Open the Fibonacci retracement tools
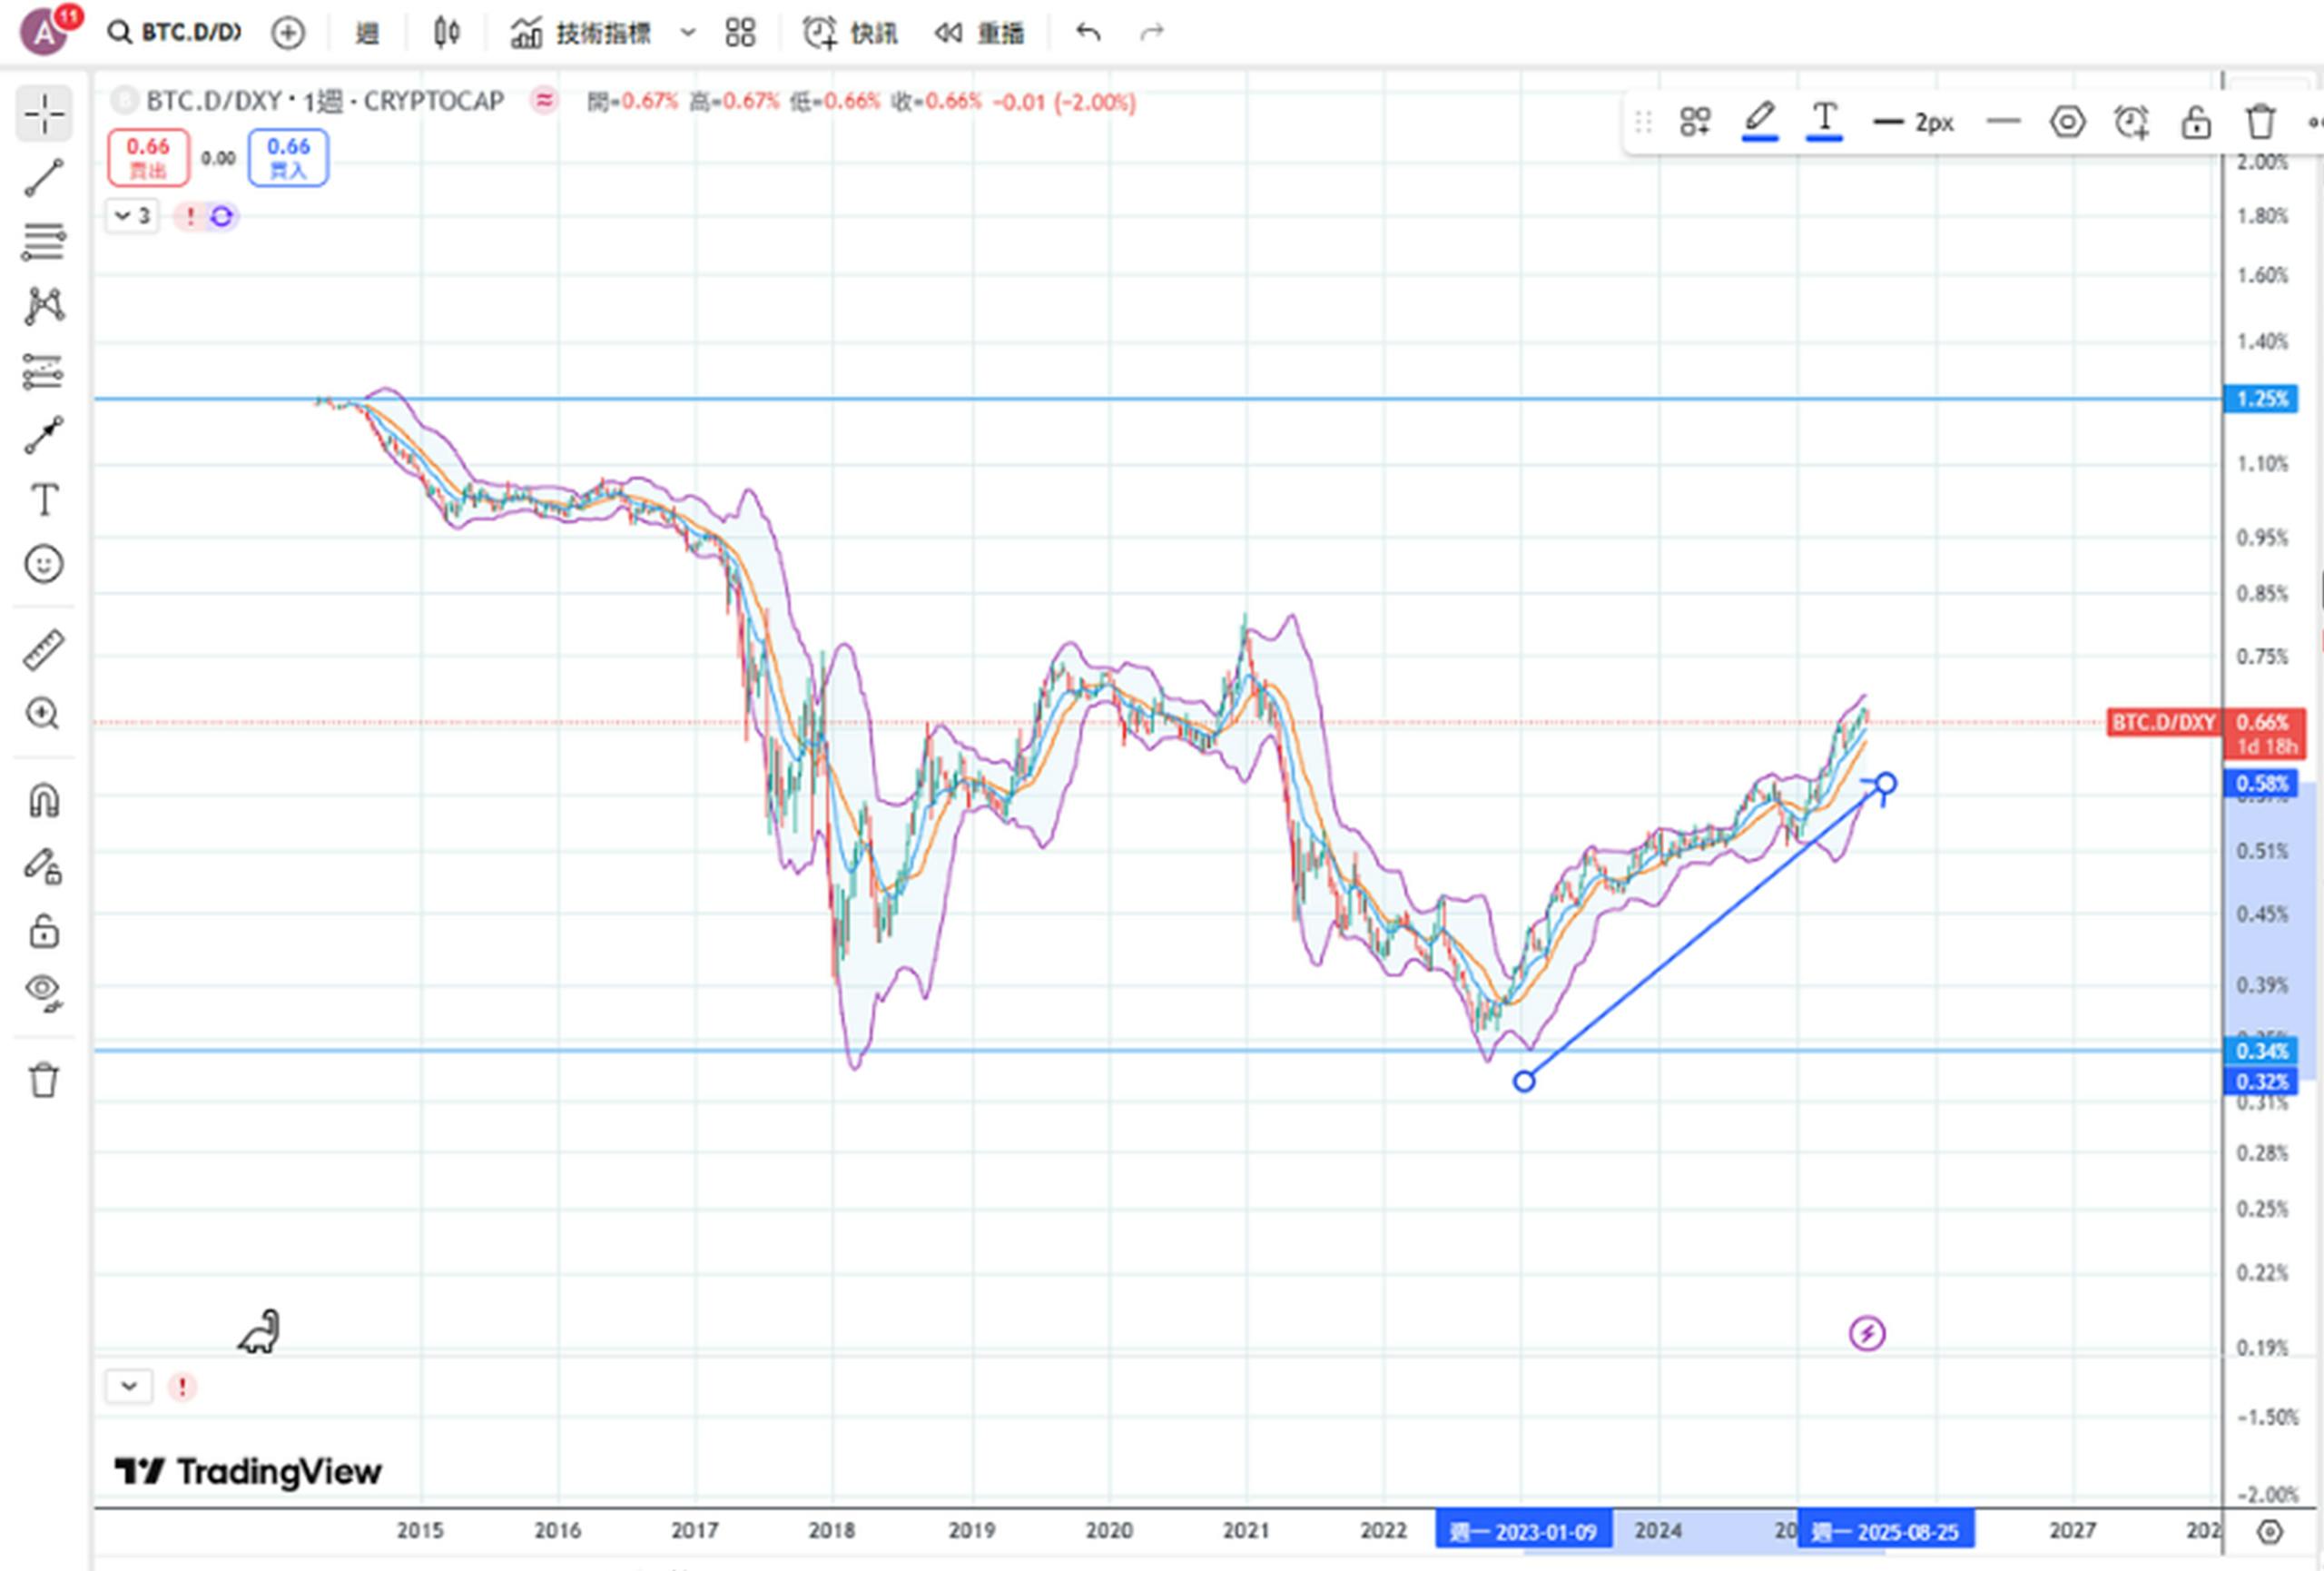The image size is (2324, 1571). (44, 242)
